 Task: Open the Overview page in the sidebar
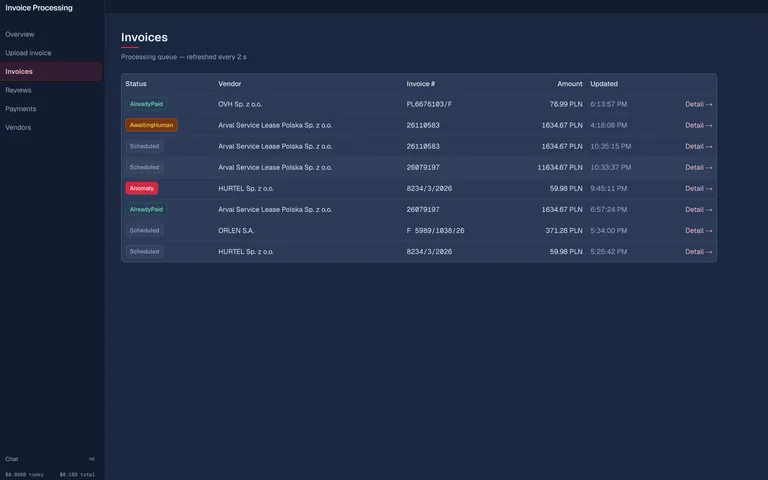(x=20, y=34)
